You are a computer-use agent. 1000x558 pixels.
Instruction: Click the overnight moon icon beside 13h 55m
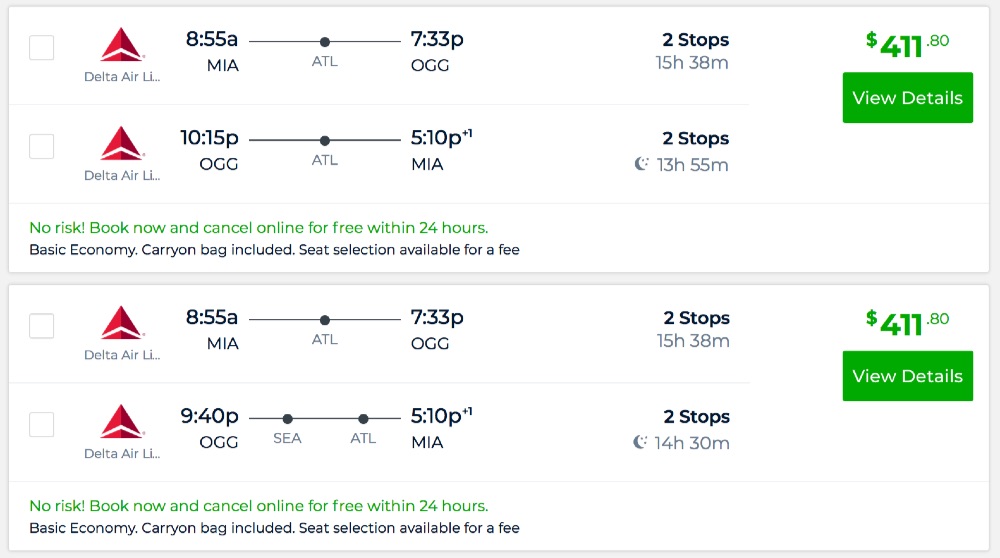[x=642, y=164]
